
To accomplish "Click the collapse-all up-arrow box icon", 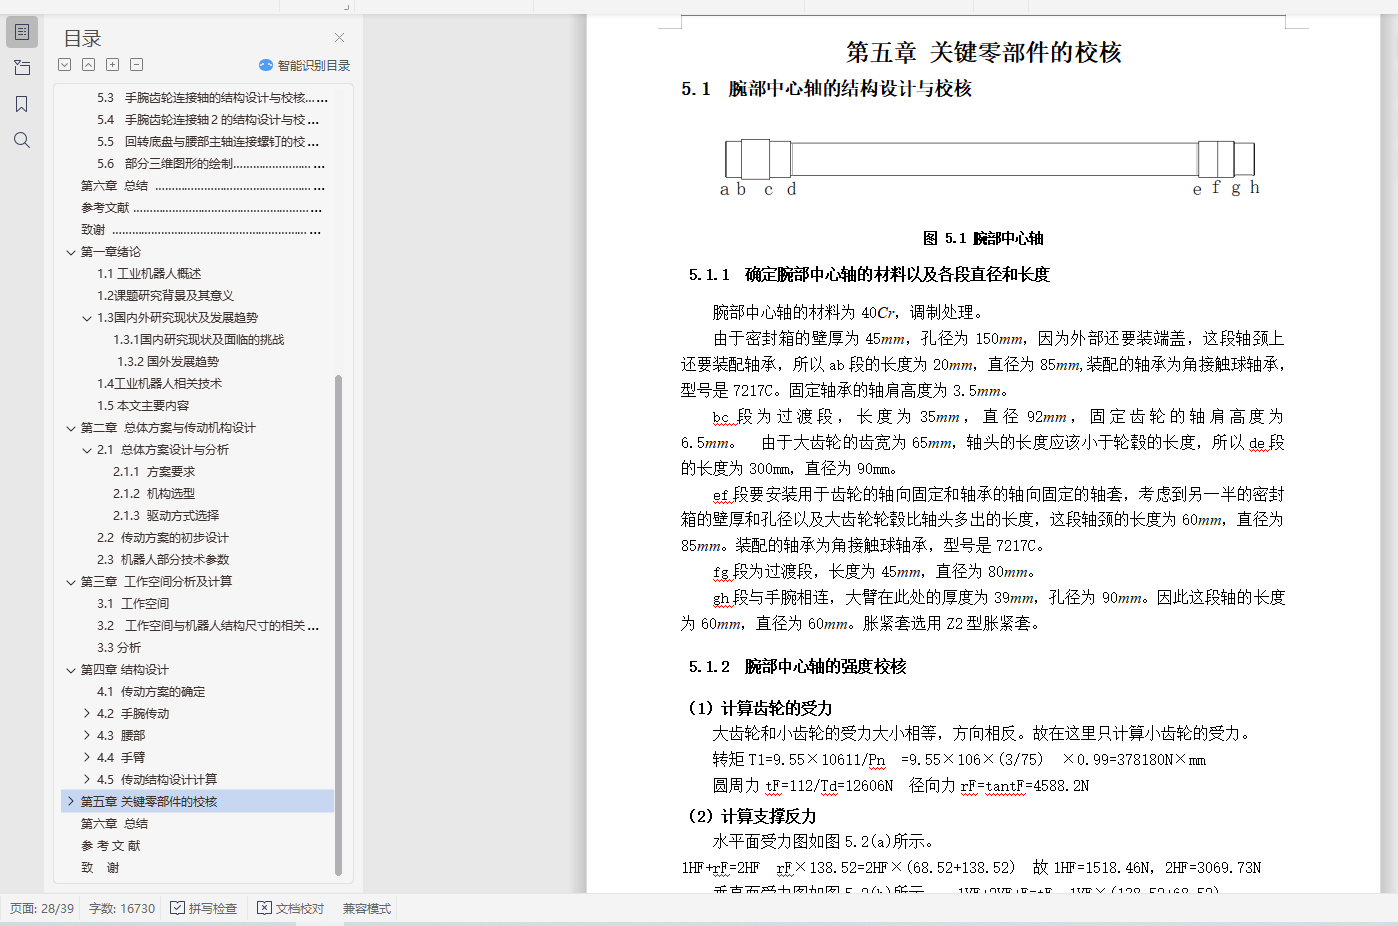I will (x=89, y=65).
